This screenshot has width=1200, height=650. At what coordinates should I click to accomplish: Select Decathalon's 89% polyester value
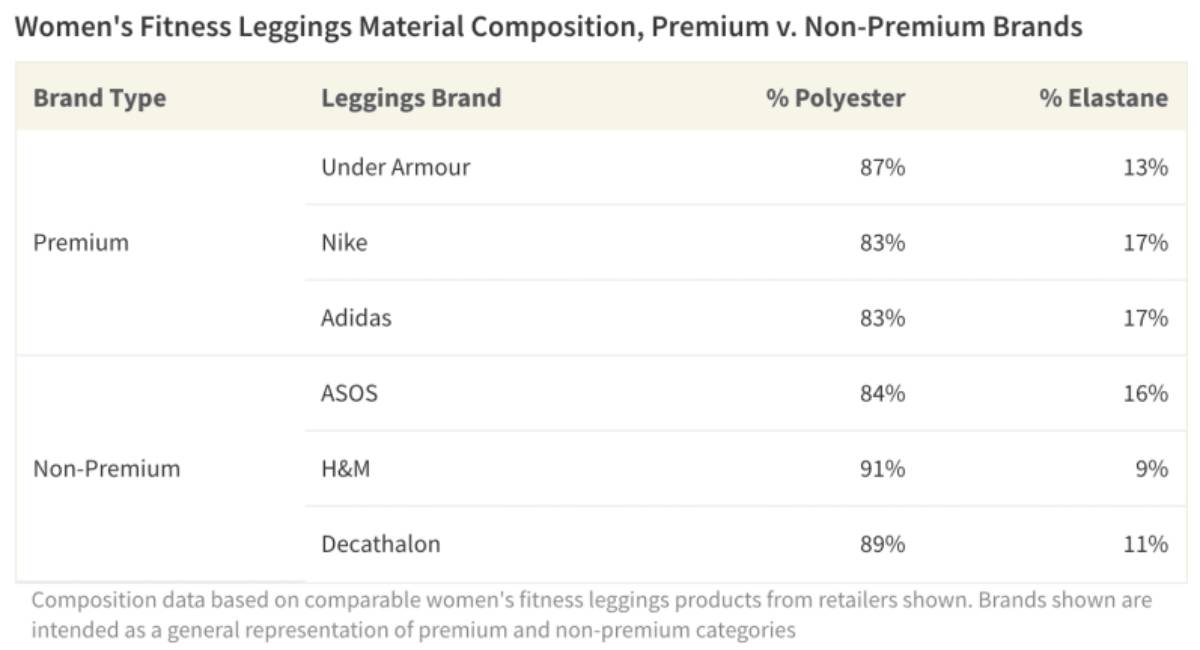tap(882, 544)
